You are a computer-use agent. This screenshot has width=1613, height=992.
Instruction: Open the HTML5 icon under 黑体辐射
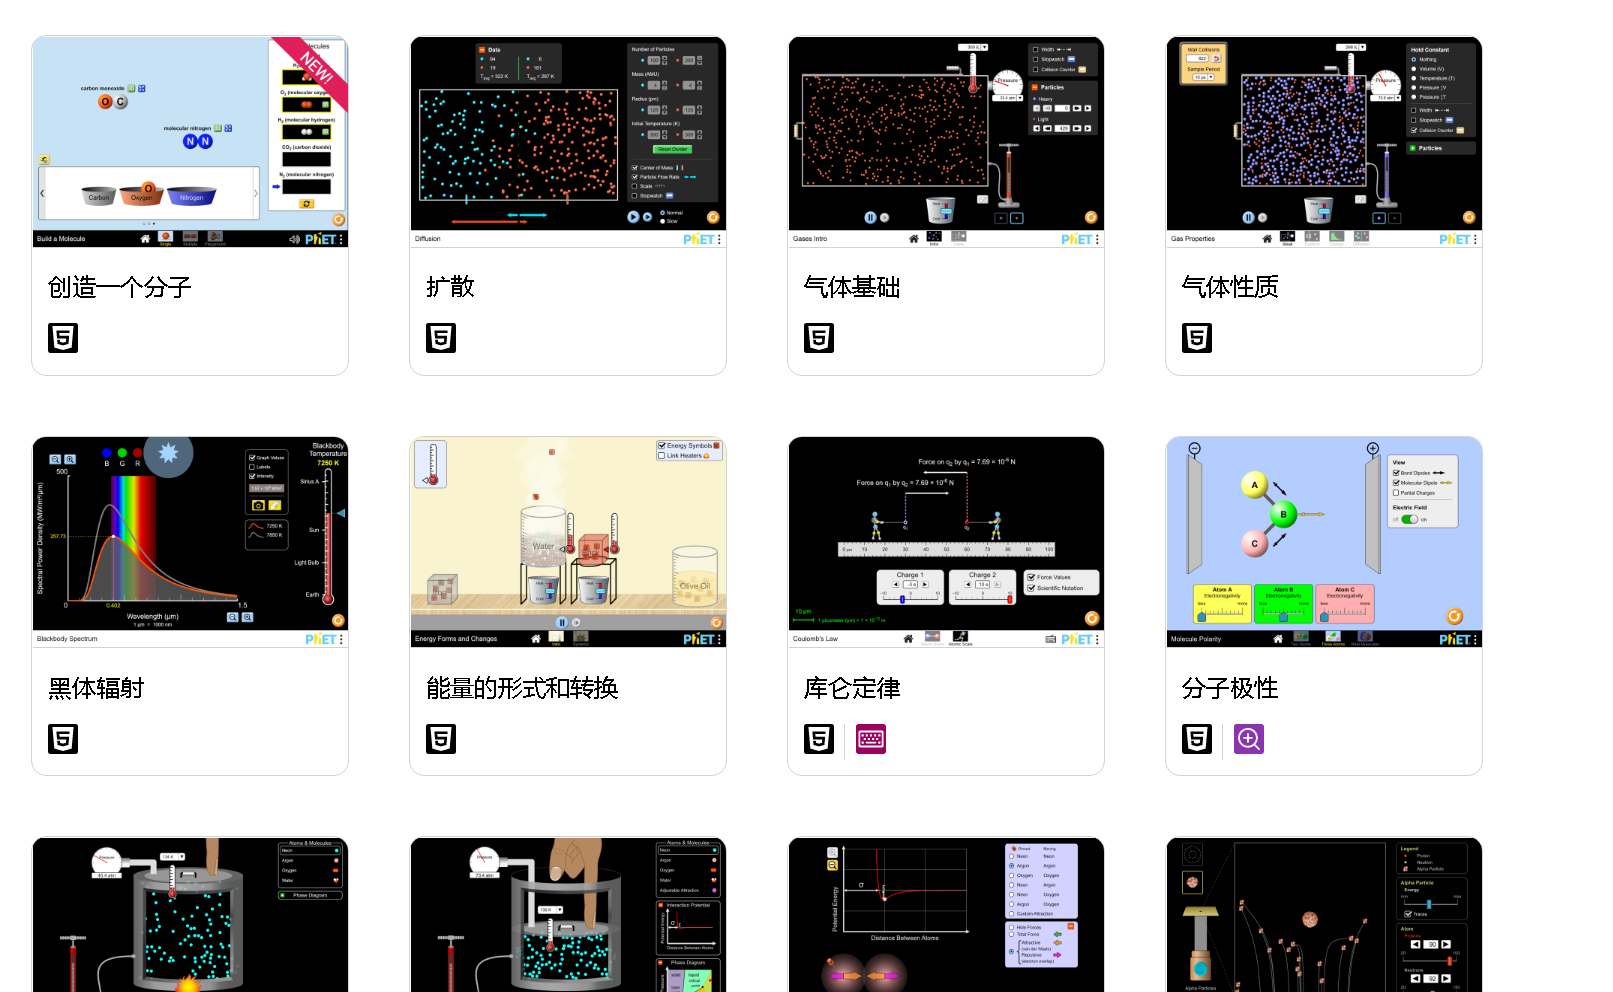pyautogui.click(x=63, y=739)
